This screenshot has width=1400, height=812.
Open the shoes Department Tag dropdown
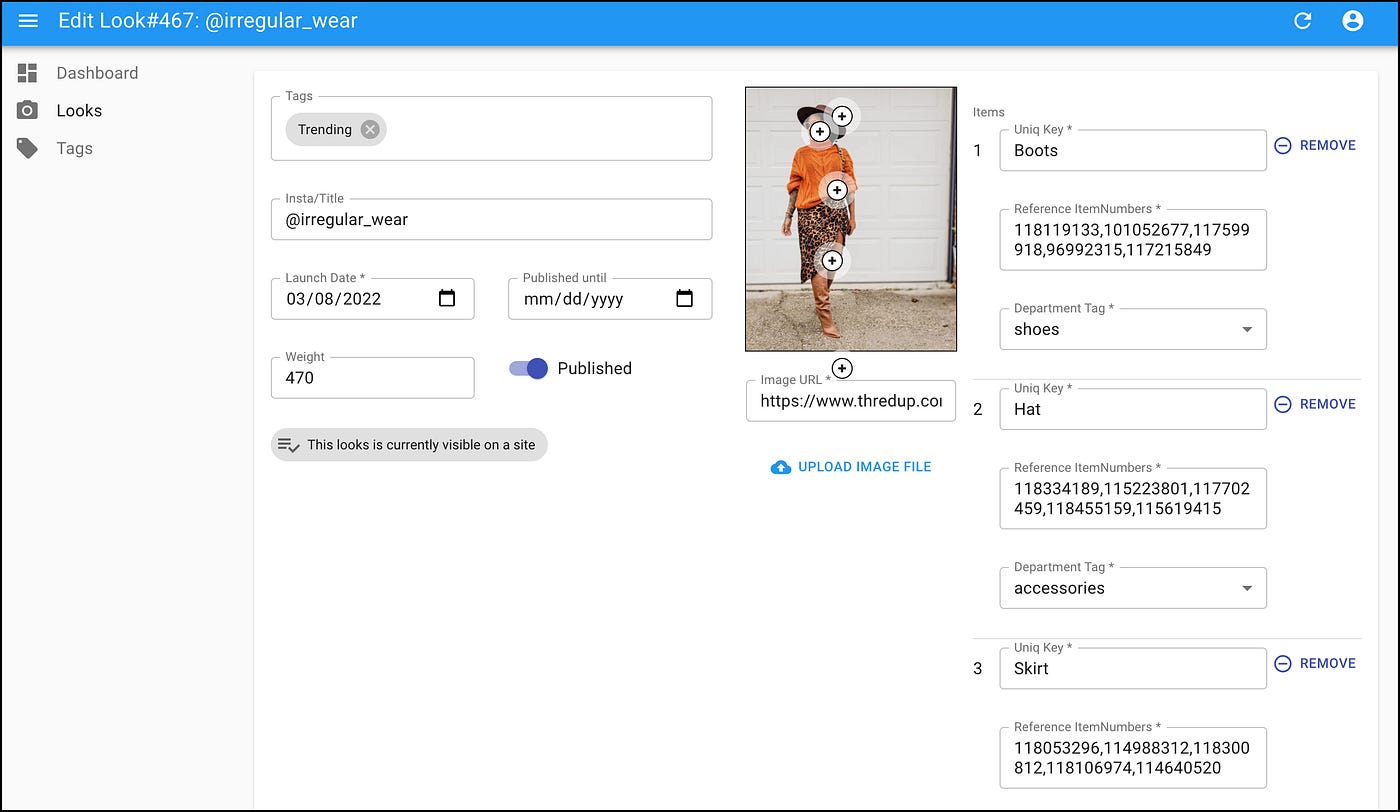1133,329
